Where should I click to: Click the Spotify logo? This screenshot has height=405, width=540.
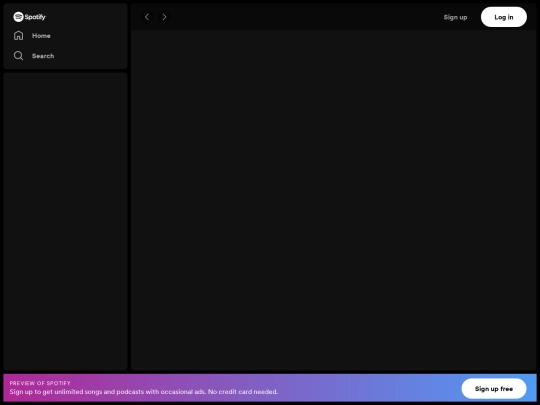29,17
